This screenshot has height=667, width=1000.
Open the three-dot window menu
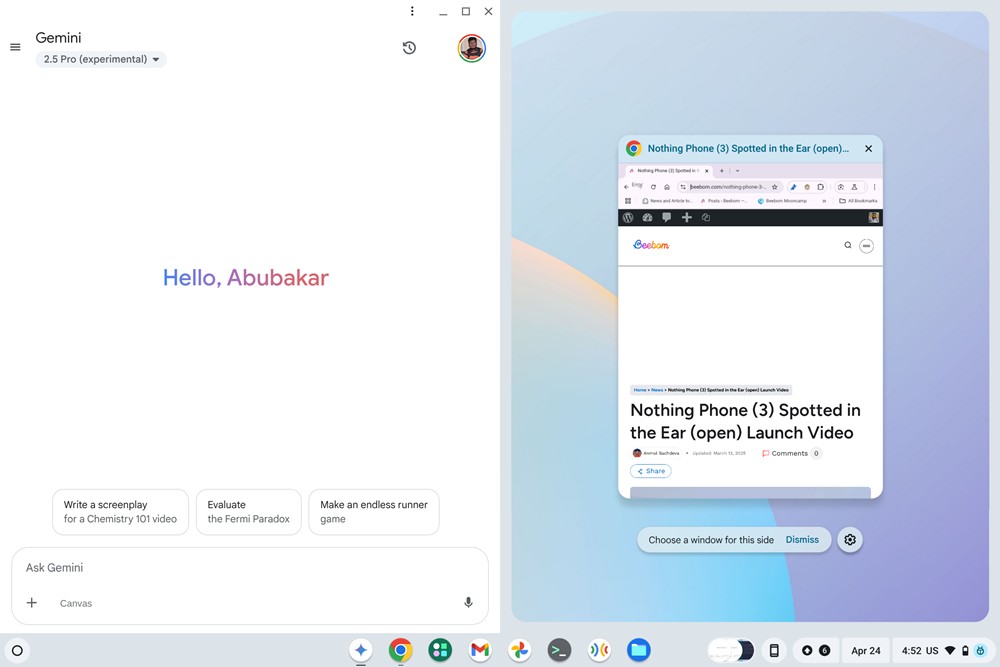pyautogui.click(x=412, y=11)
